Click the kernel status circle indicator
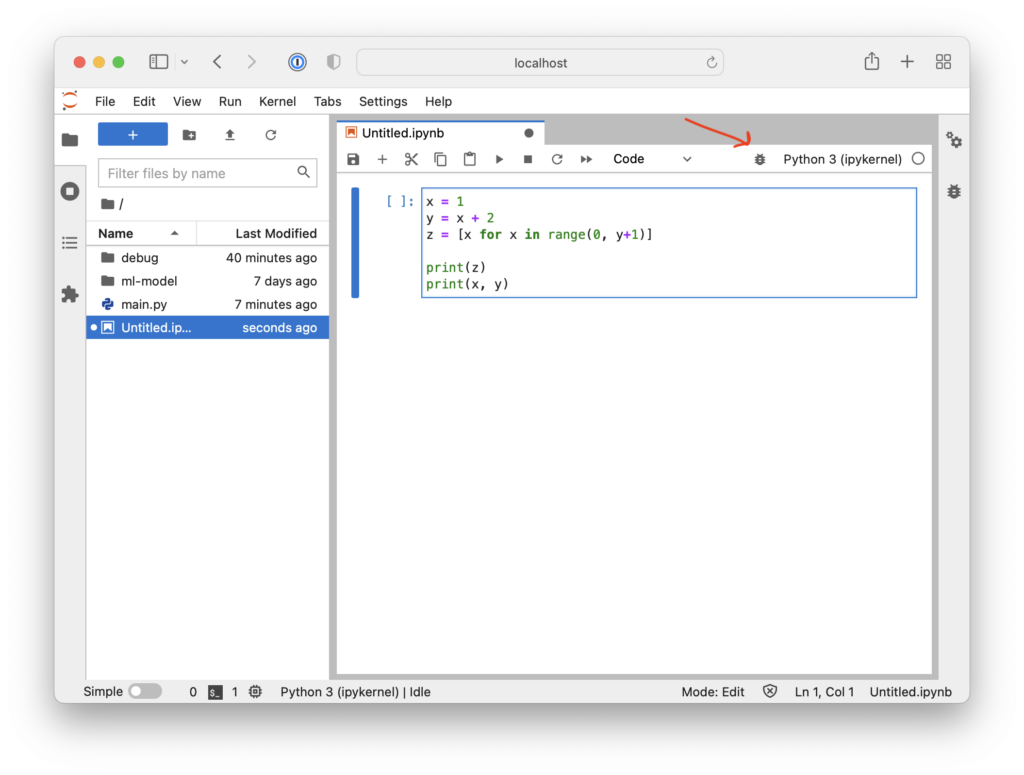The width and height of the screenshot is (1024, 775). click(918, 159)
